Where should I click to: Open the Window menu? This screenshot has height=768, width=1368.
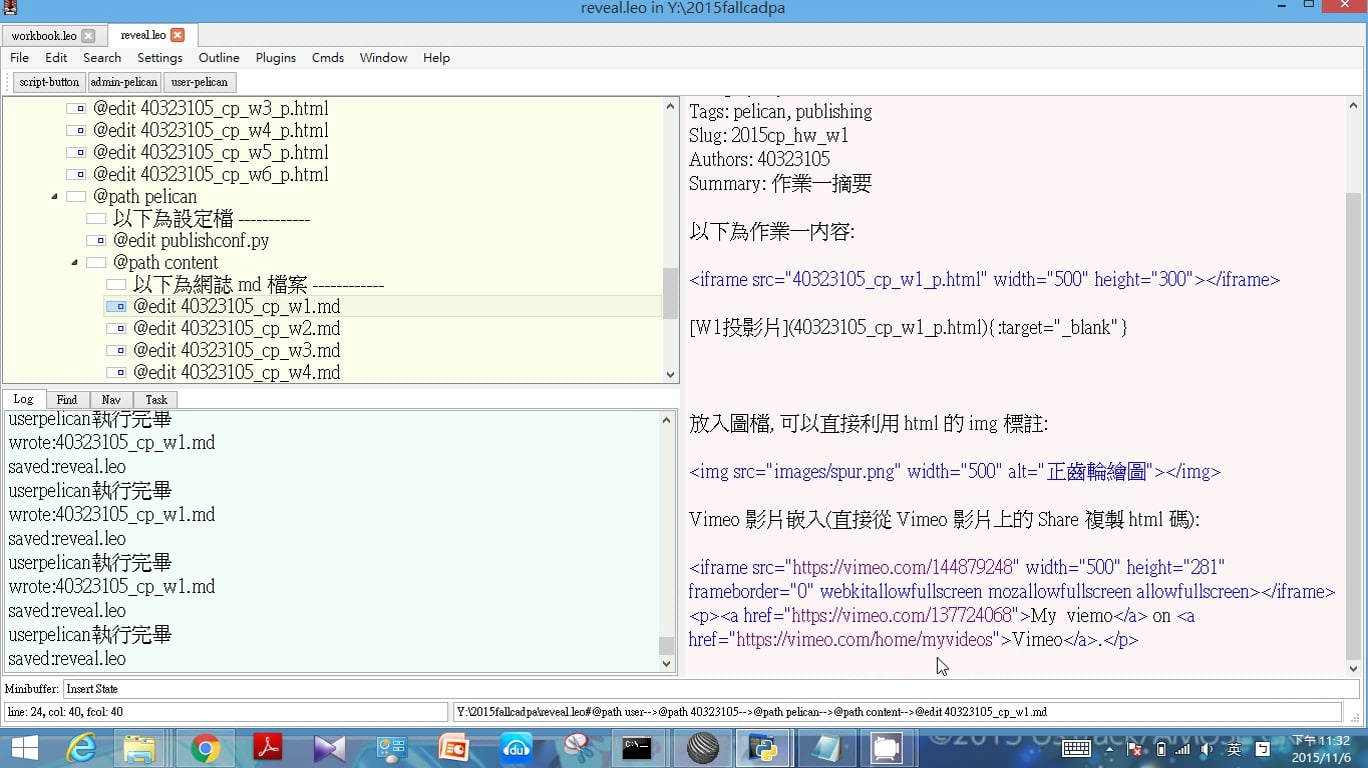point(383,58)
